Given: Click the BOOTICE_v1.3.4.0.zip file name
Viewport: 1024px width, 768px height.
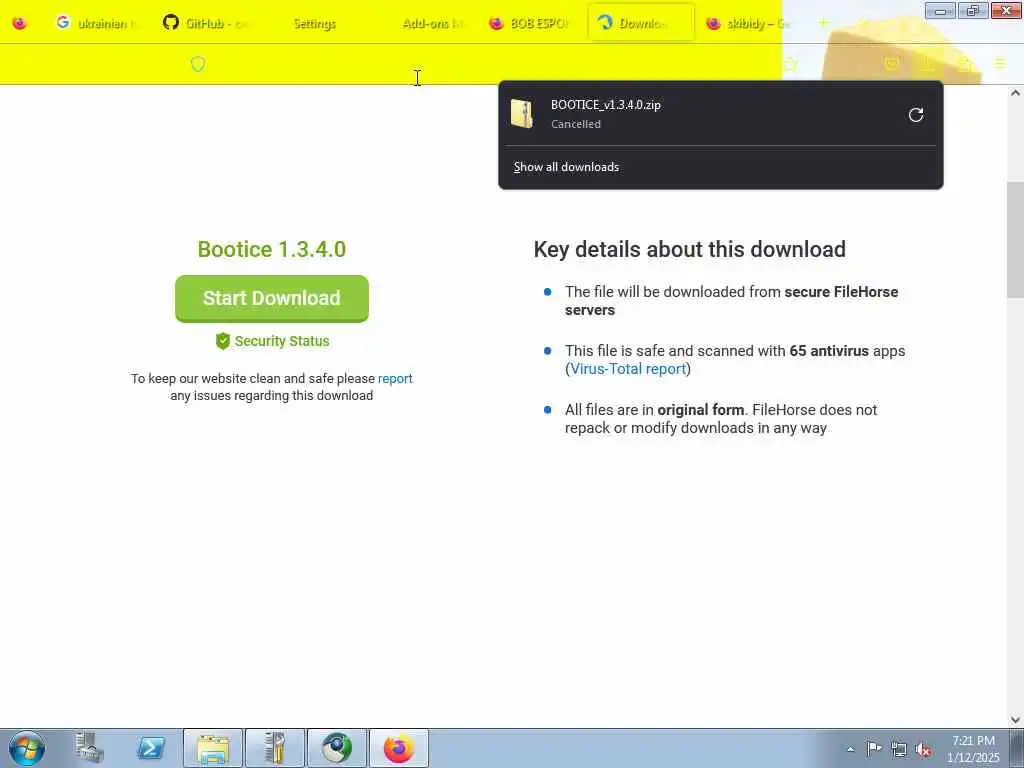Looking at the screenshot, I should click(x=606, y=104).
